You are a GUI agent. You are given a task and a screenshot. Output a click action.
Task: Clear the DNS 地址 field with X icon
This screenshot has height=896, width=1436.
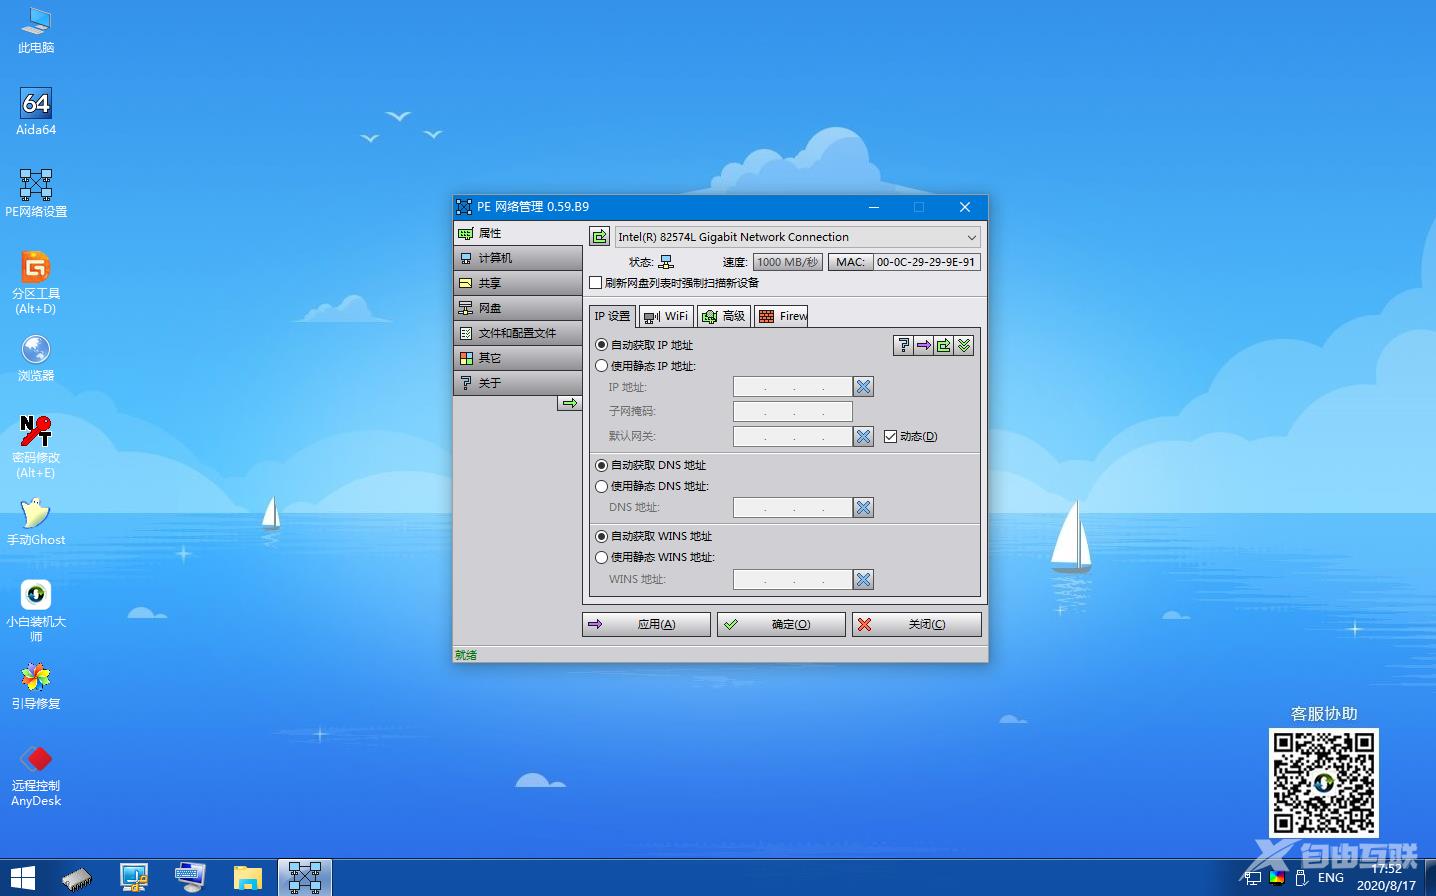pyautogui.click(x=864, y=507)
